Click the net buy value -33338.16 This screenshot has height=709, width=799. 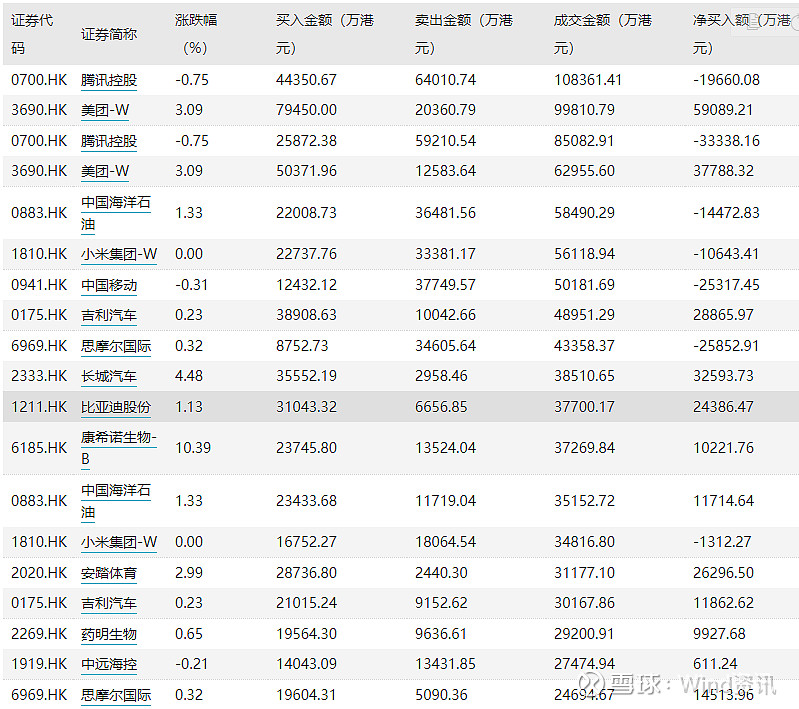tap(726, 141)
